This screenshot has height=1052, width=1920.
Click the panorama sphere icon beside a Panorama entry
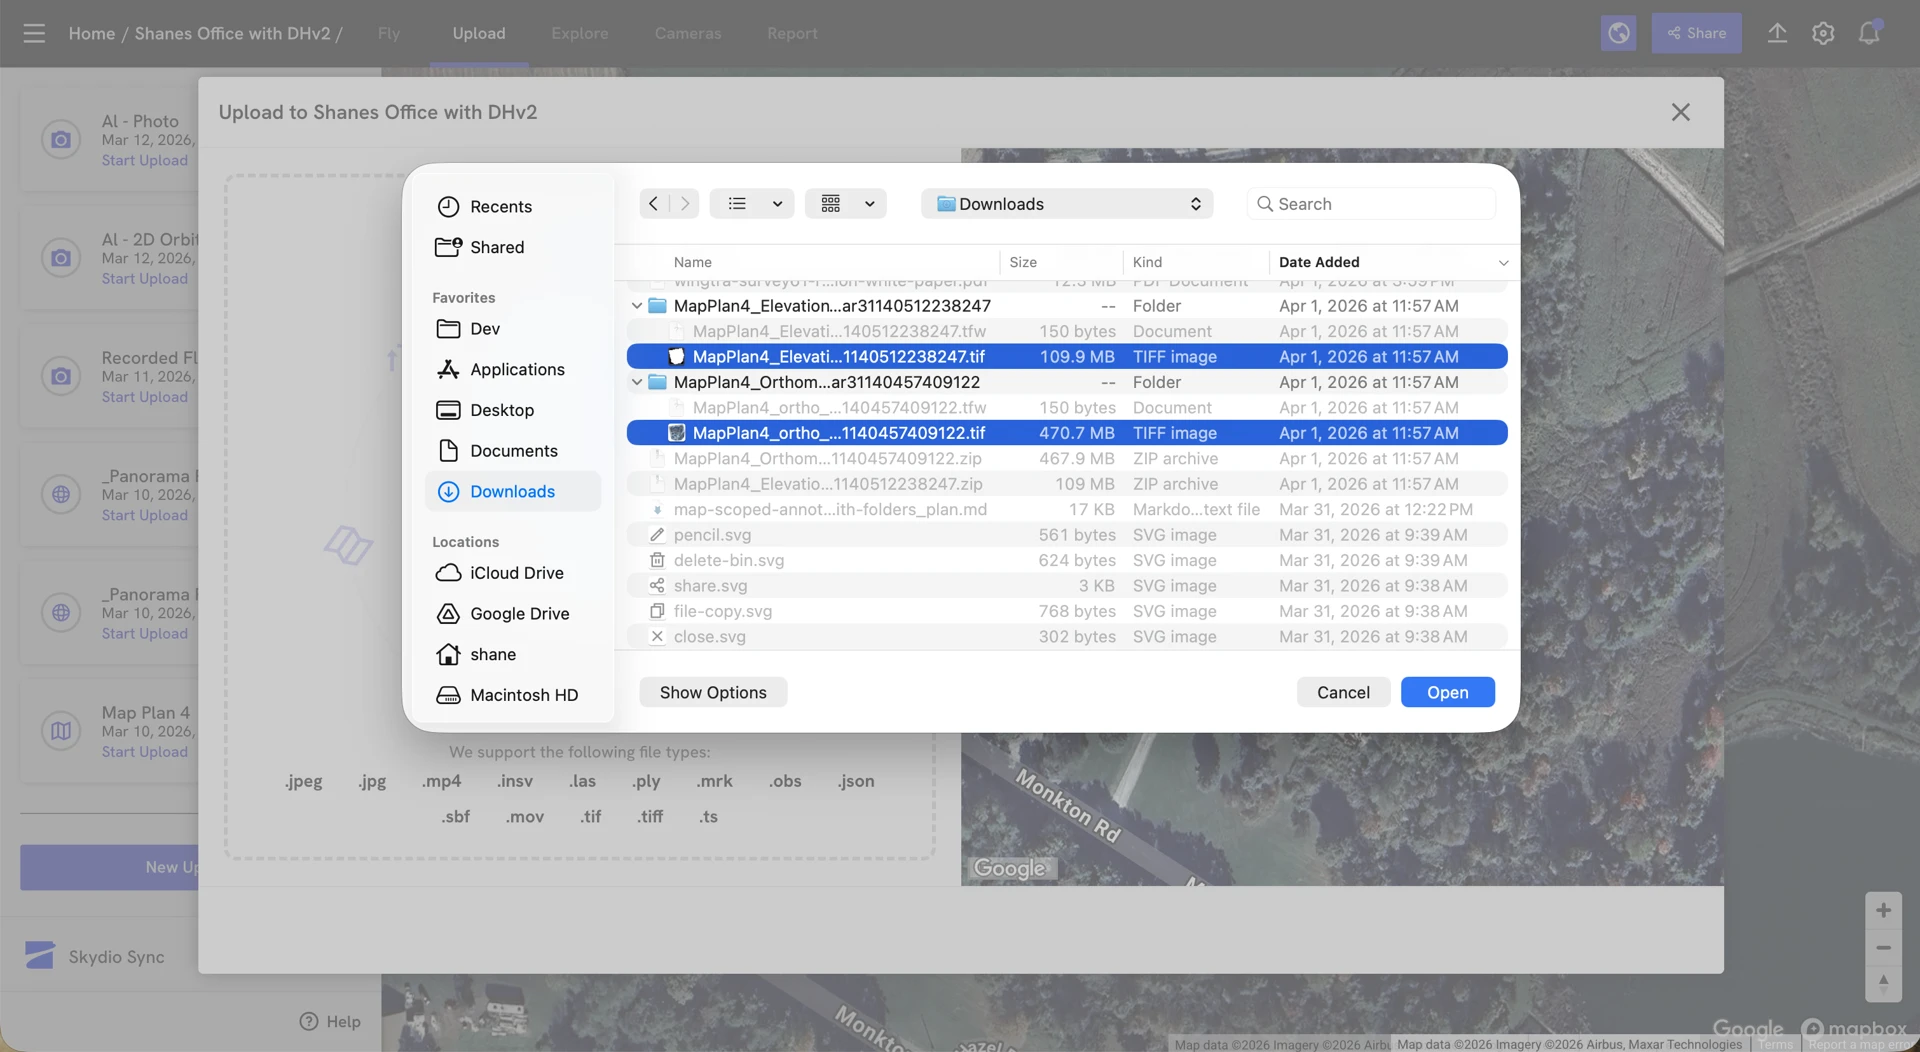(x=61, y=494)
